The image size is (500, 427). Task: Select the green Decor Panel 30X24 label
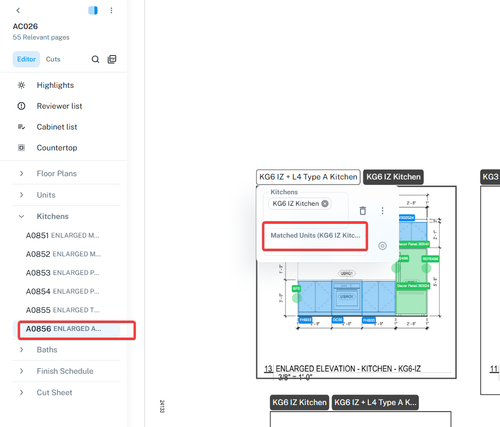coord(413,286)
